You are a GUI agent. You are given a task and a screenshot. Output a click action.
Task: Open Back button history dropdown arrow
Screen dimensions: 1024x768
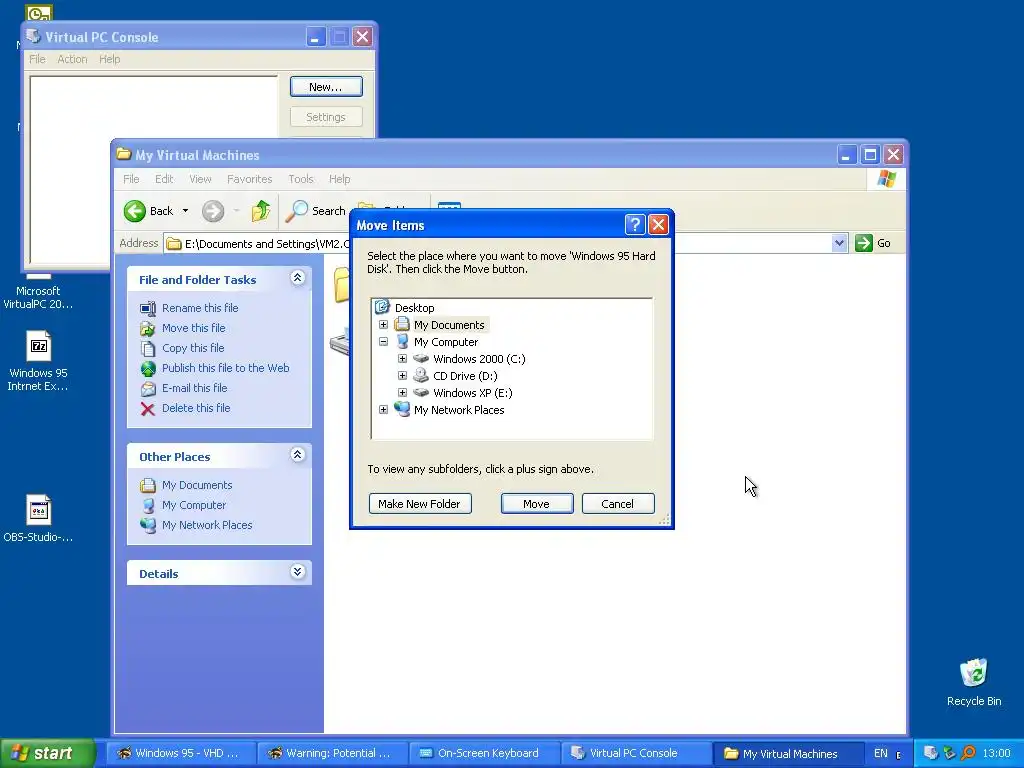point(185,211)
